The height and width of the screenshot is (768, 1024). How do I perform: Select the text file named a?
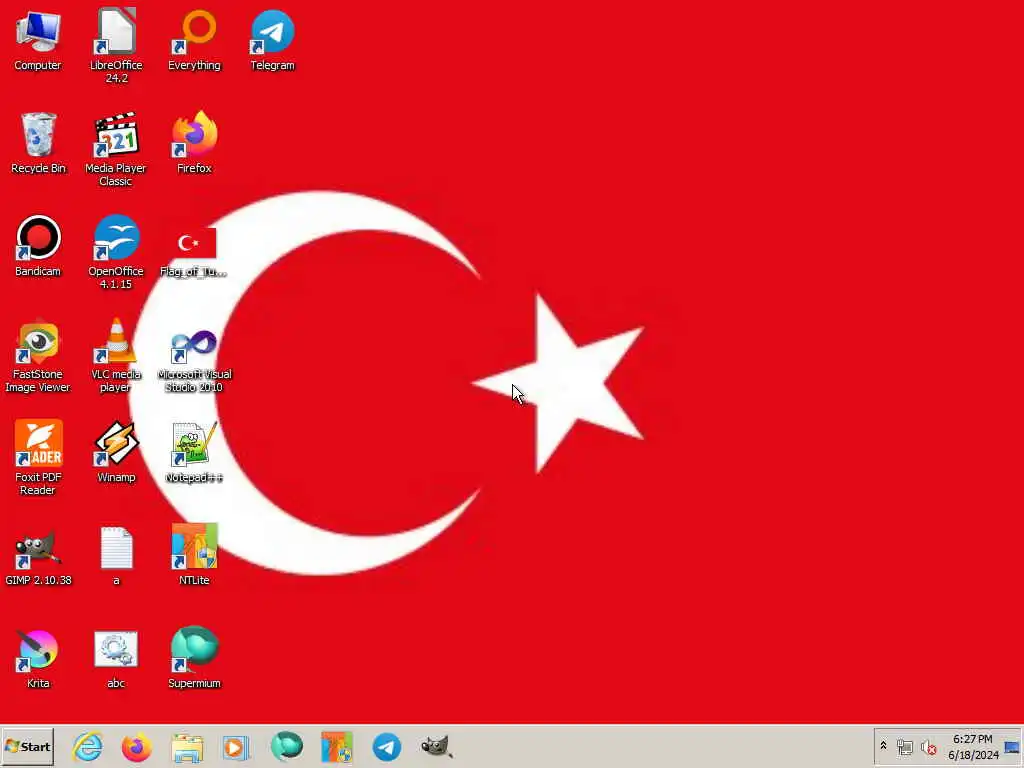116,556
